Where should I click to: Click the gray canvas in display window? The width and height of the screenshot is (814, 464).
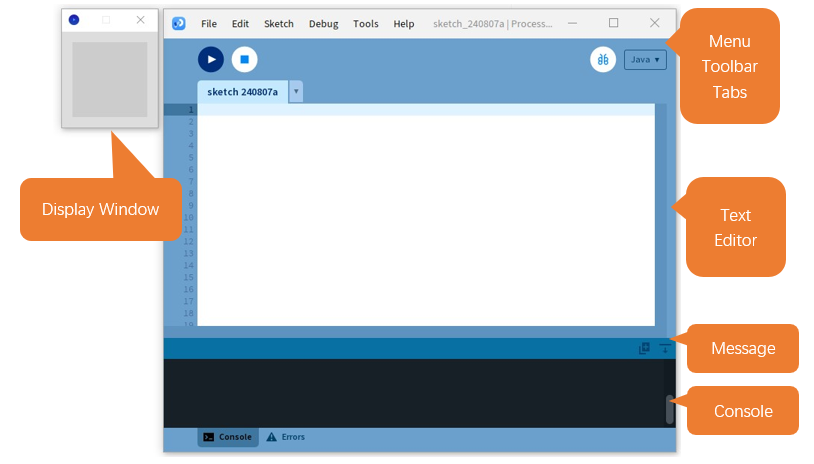[110, 79]
